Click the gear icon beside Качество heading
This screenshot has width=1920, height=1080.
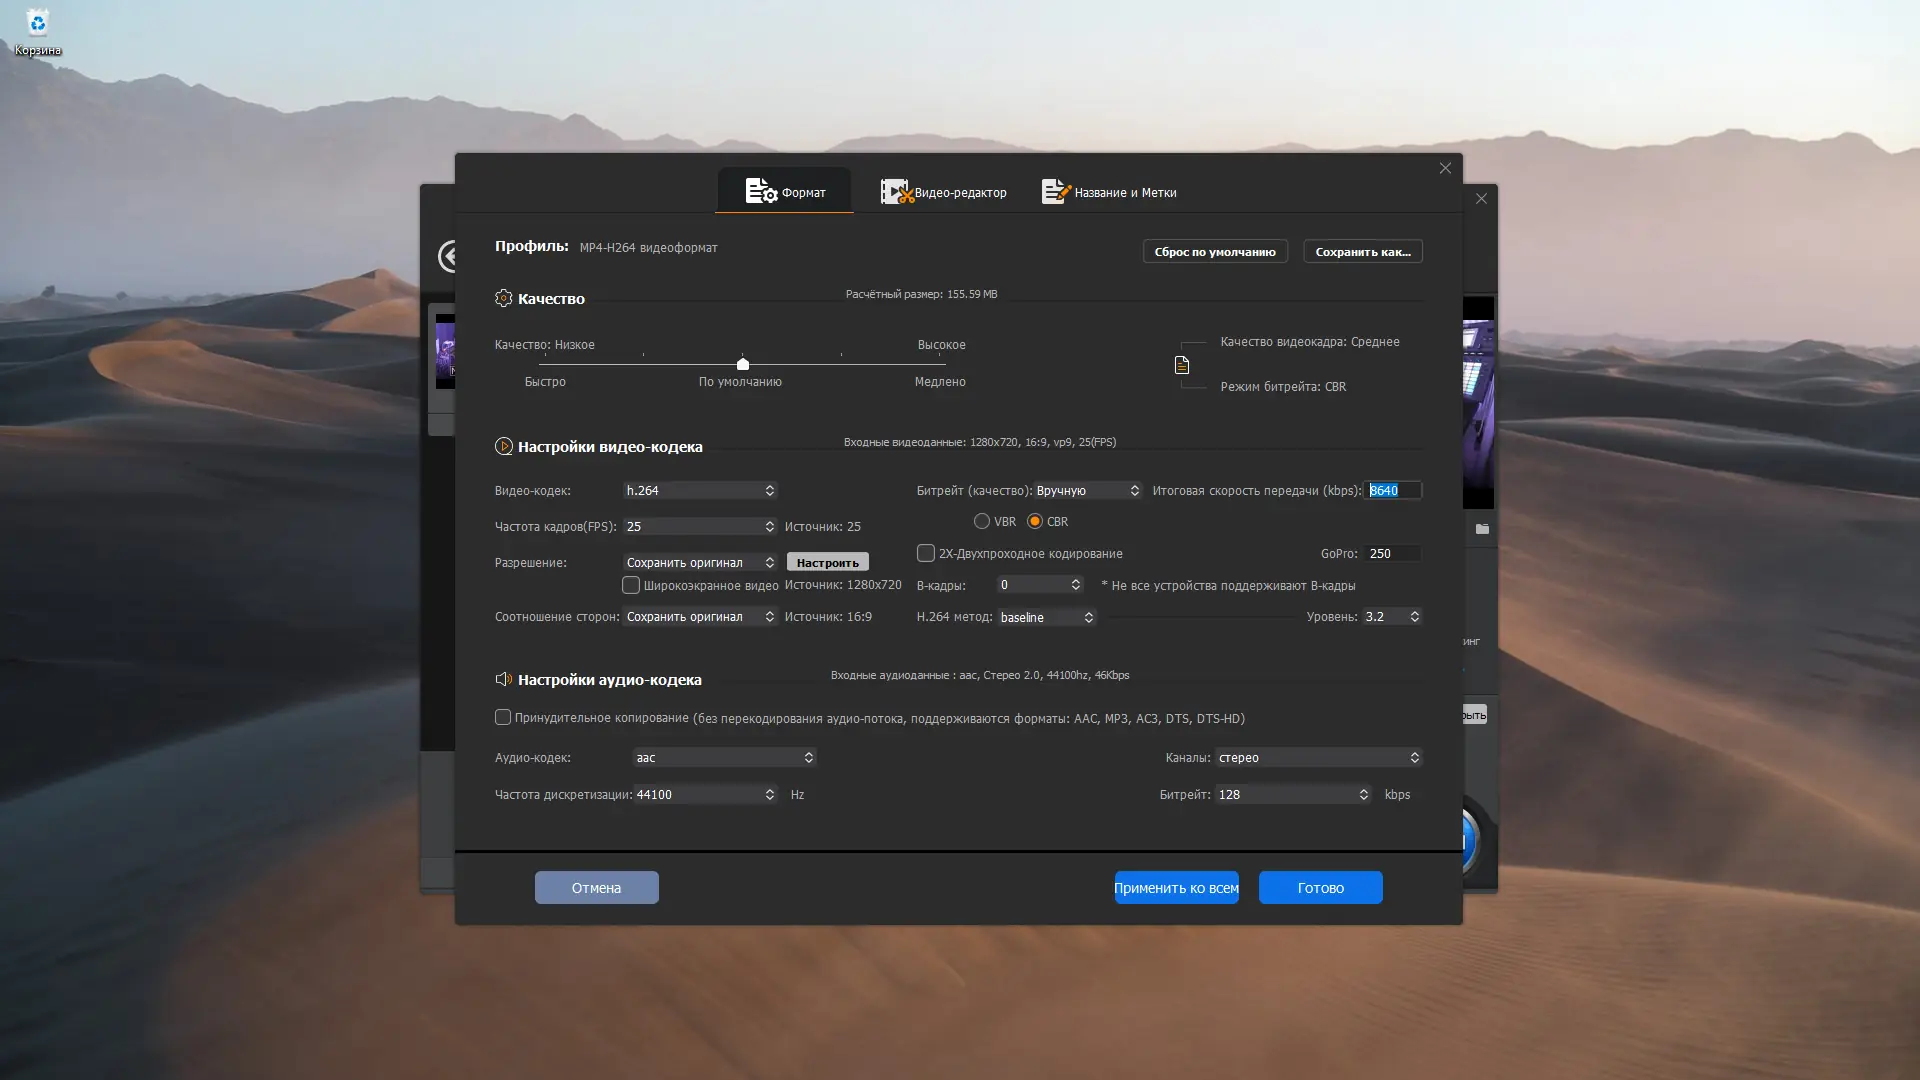504,298
